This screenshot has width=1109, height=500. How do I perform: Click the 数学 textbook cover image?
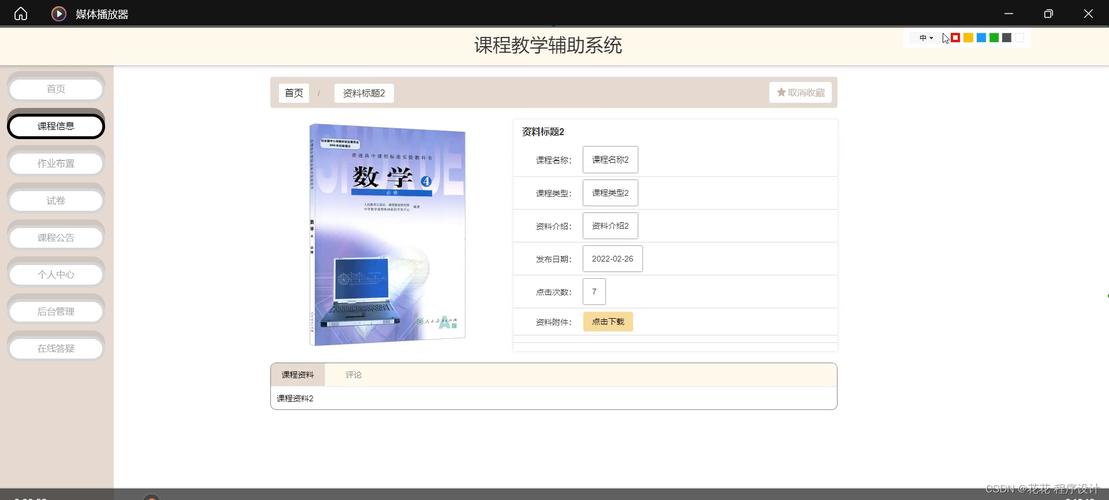(387, 235)
